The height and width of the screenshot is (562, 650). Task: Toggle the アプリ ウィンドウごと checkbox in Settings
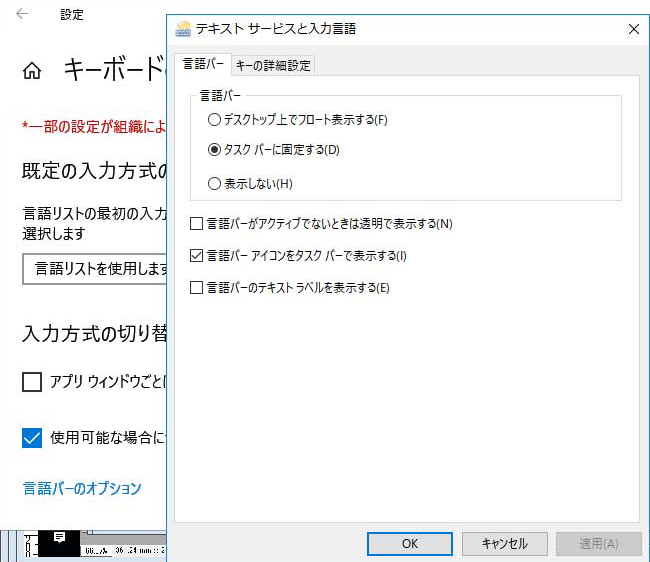pos(32,381)
